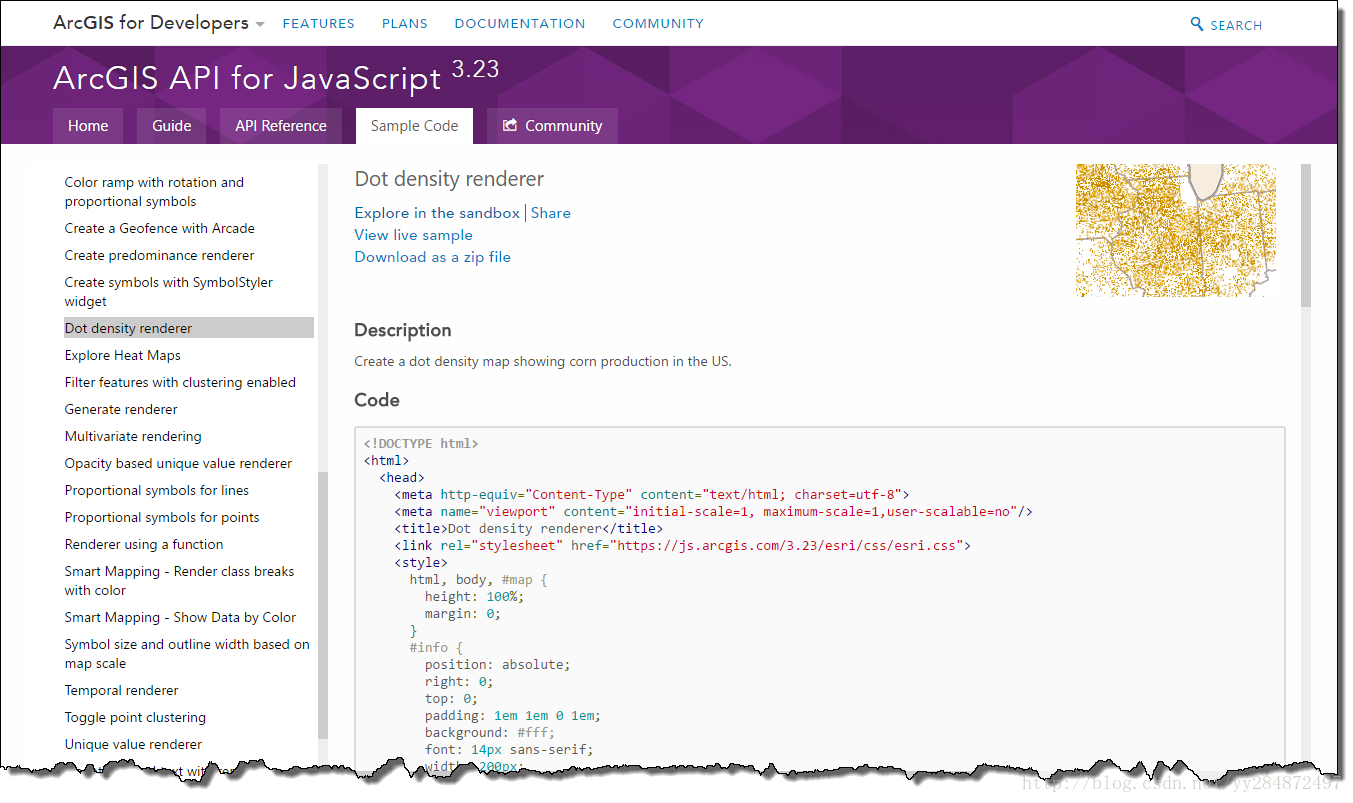Screen dimensions: 1353x803
Task: Open the COMMUNITY top menu
Action: point(658,24)
